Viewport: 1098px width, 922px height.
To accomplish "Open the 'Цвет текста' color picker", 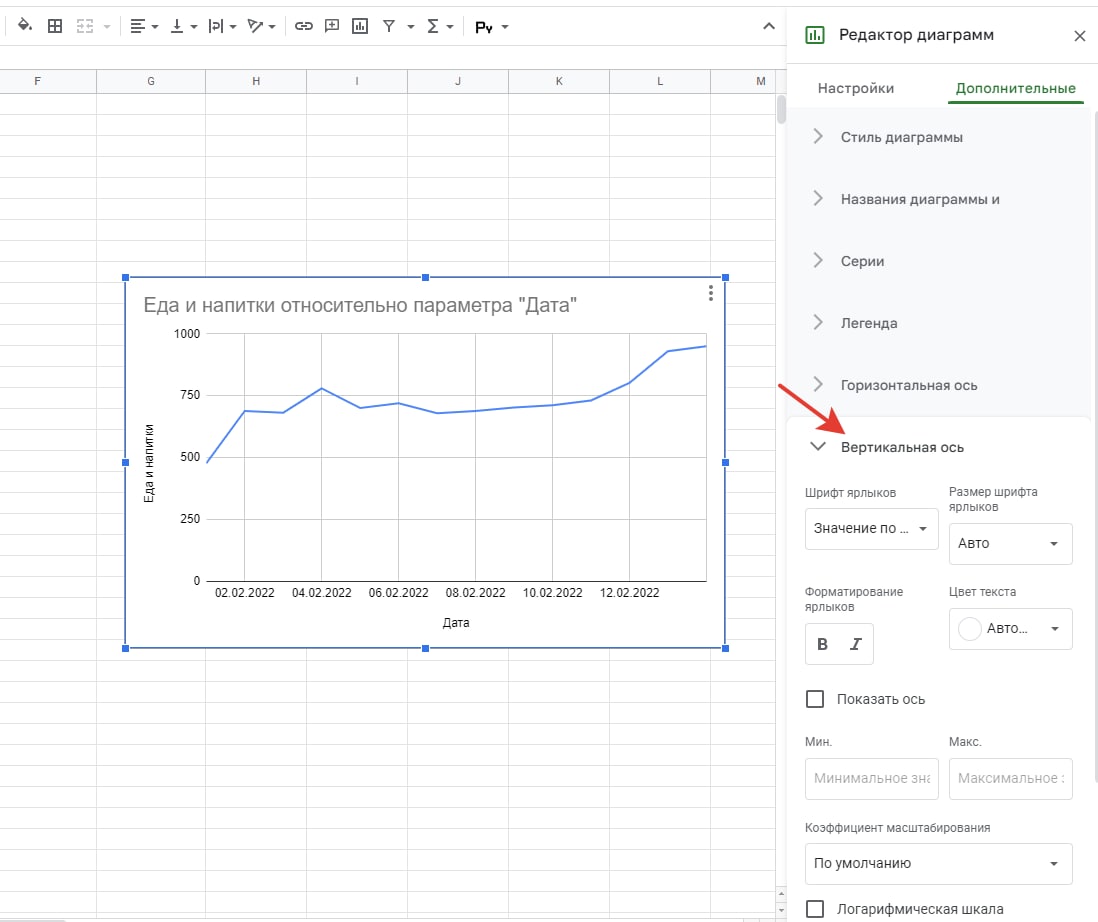I will pos(1010,629).
